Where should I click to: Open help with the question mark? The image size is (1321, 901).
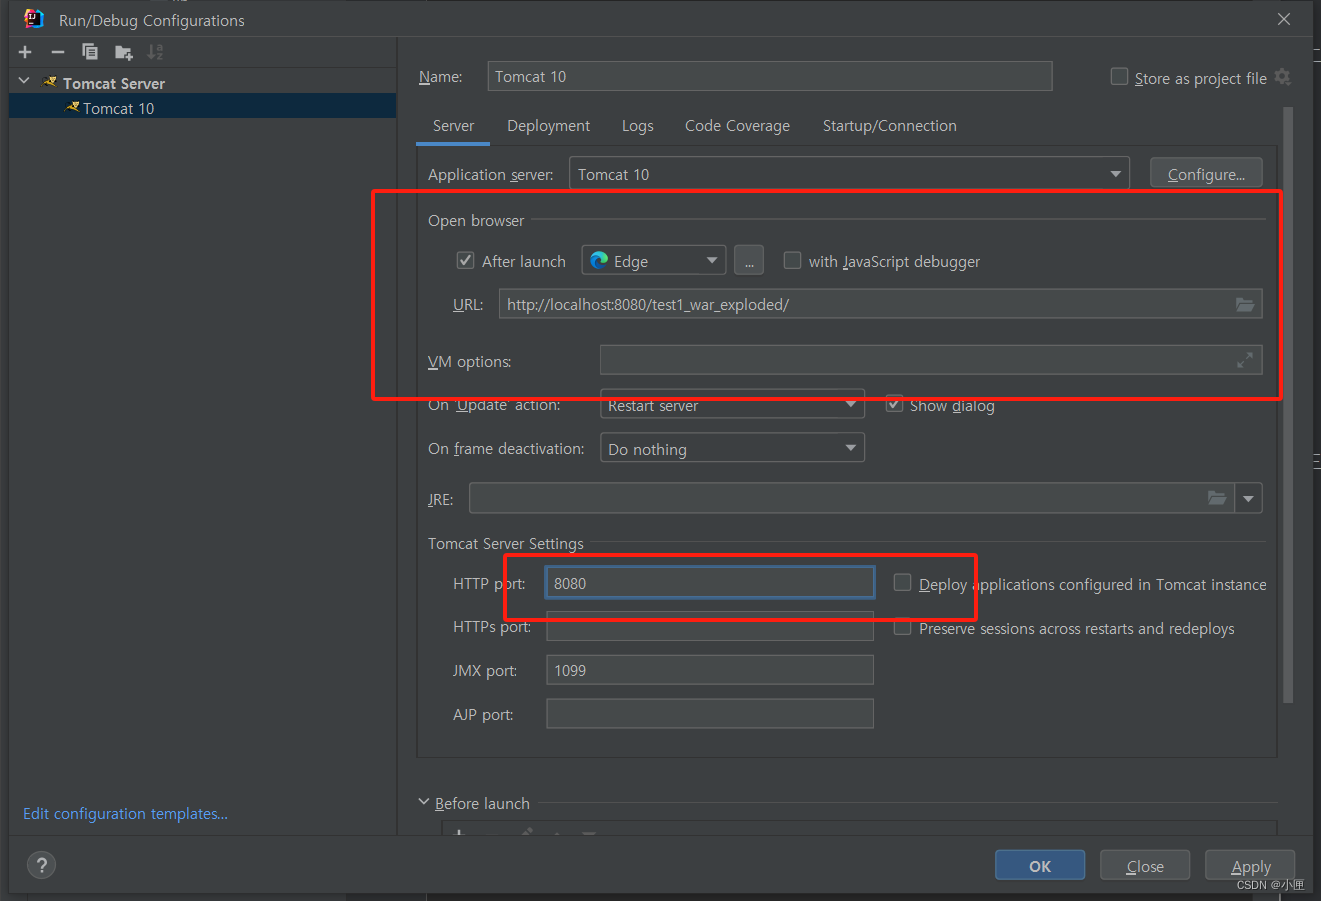(41, 865)
